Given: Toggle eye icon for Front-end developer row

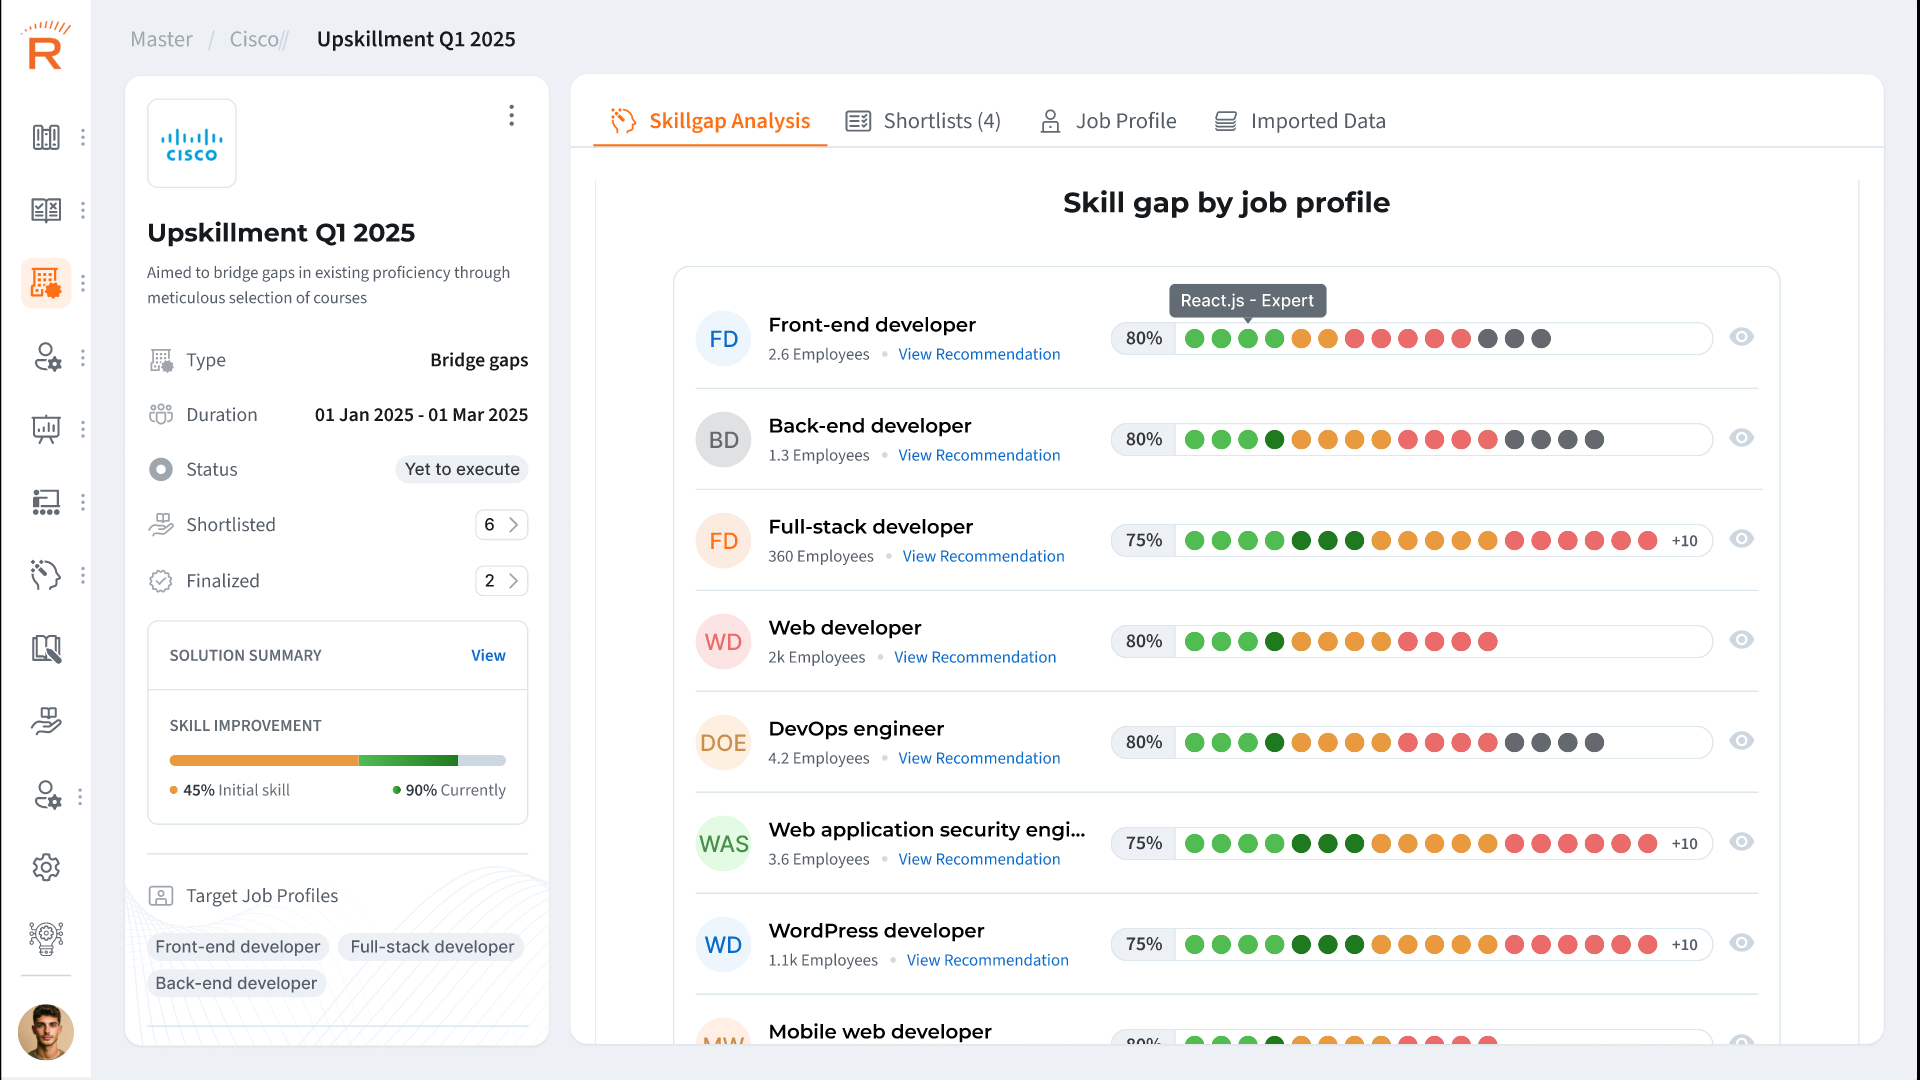Looking at the screenshot, I should pos(1741,337).
